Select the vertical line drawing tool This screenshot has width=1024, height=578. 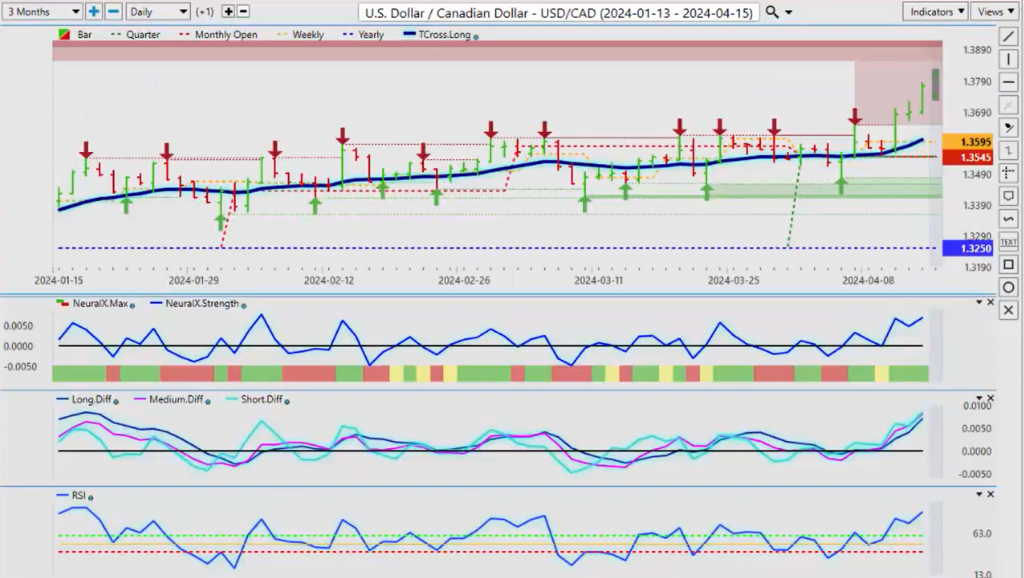(1008, 59)
